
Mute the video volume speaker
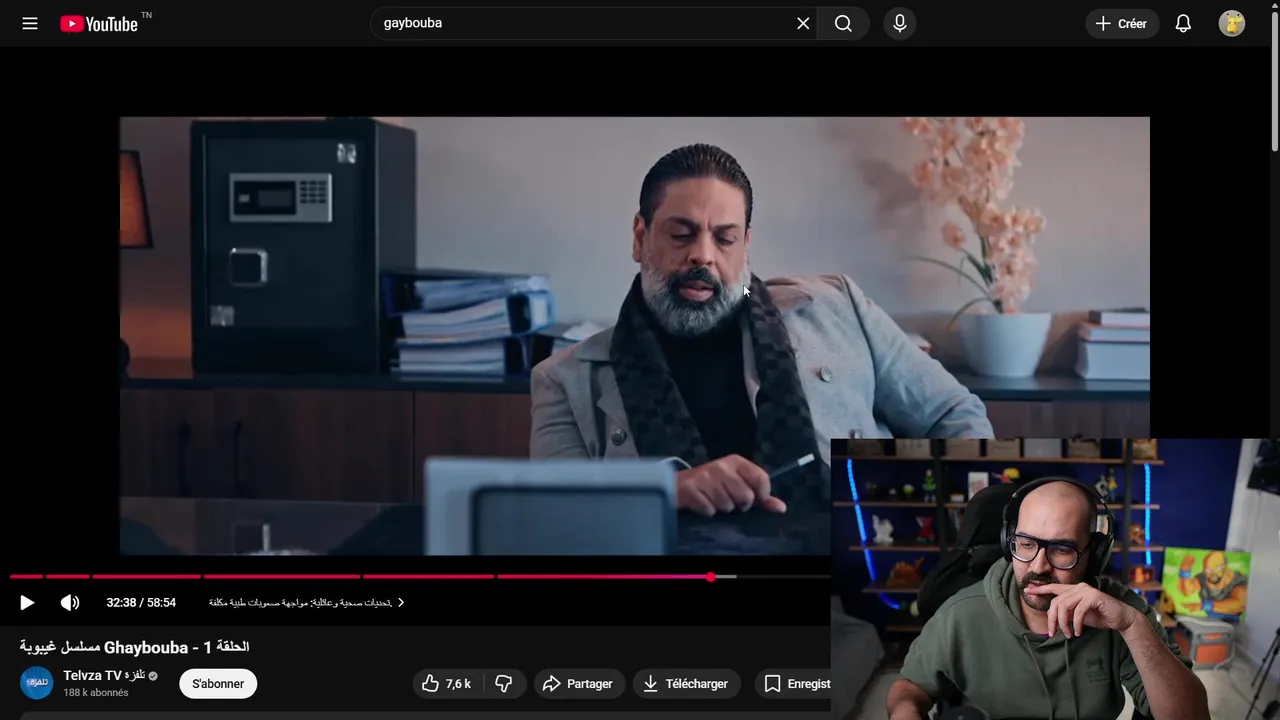69,602
